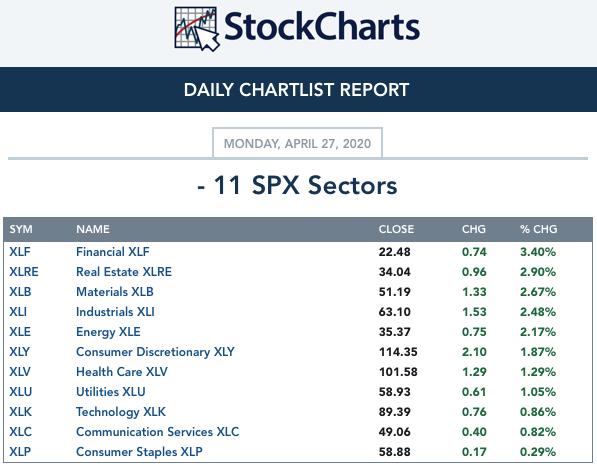Click the XLU symbol link

click(21, 392)
